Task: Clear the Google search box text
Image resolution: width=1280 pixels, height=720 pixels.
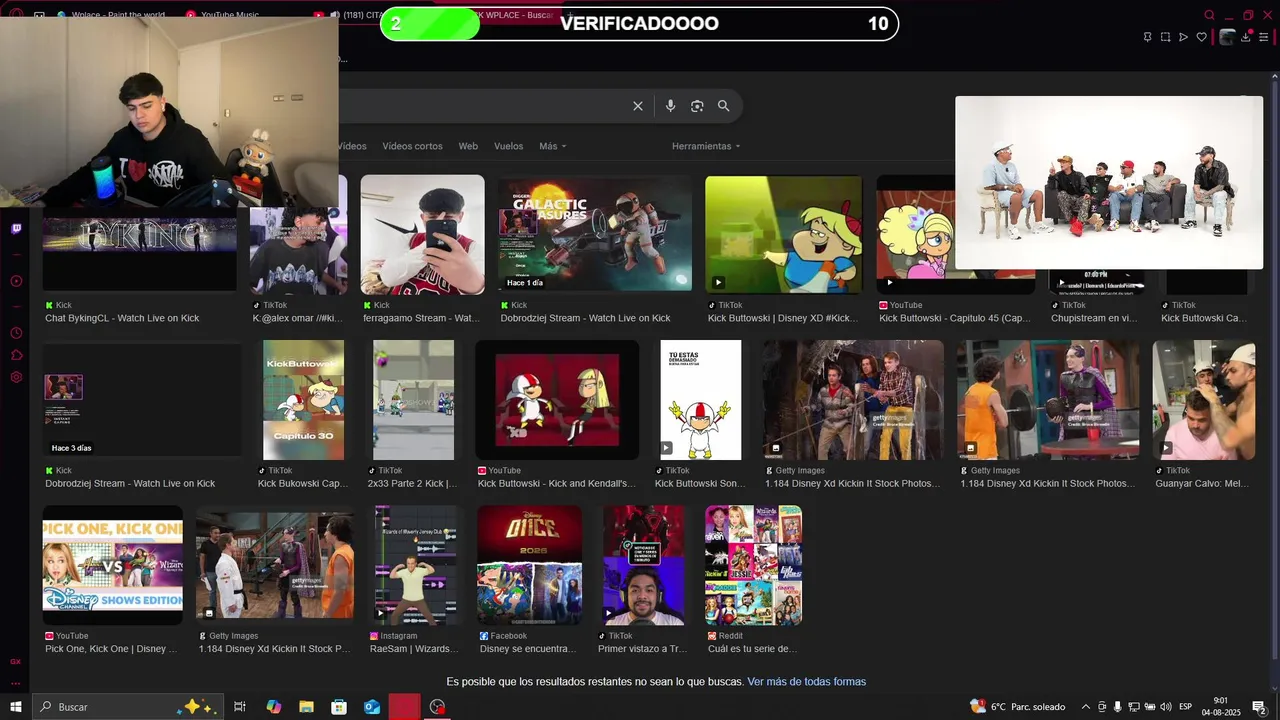Action: click(x=638, y=106)
